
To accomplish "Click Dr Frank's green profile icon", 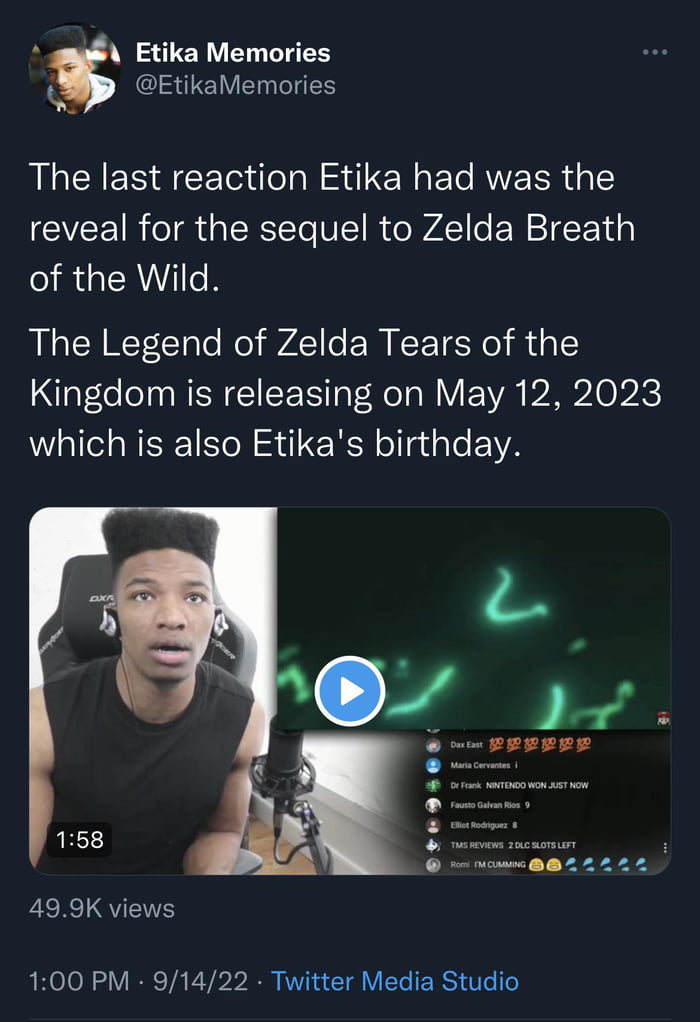I will 434,785.
